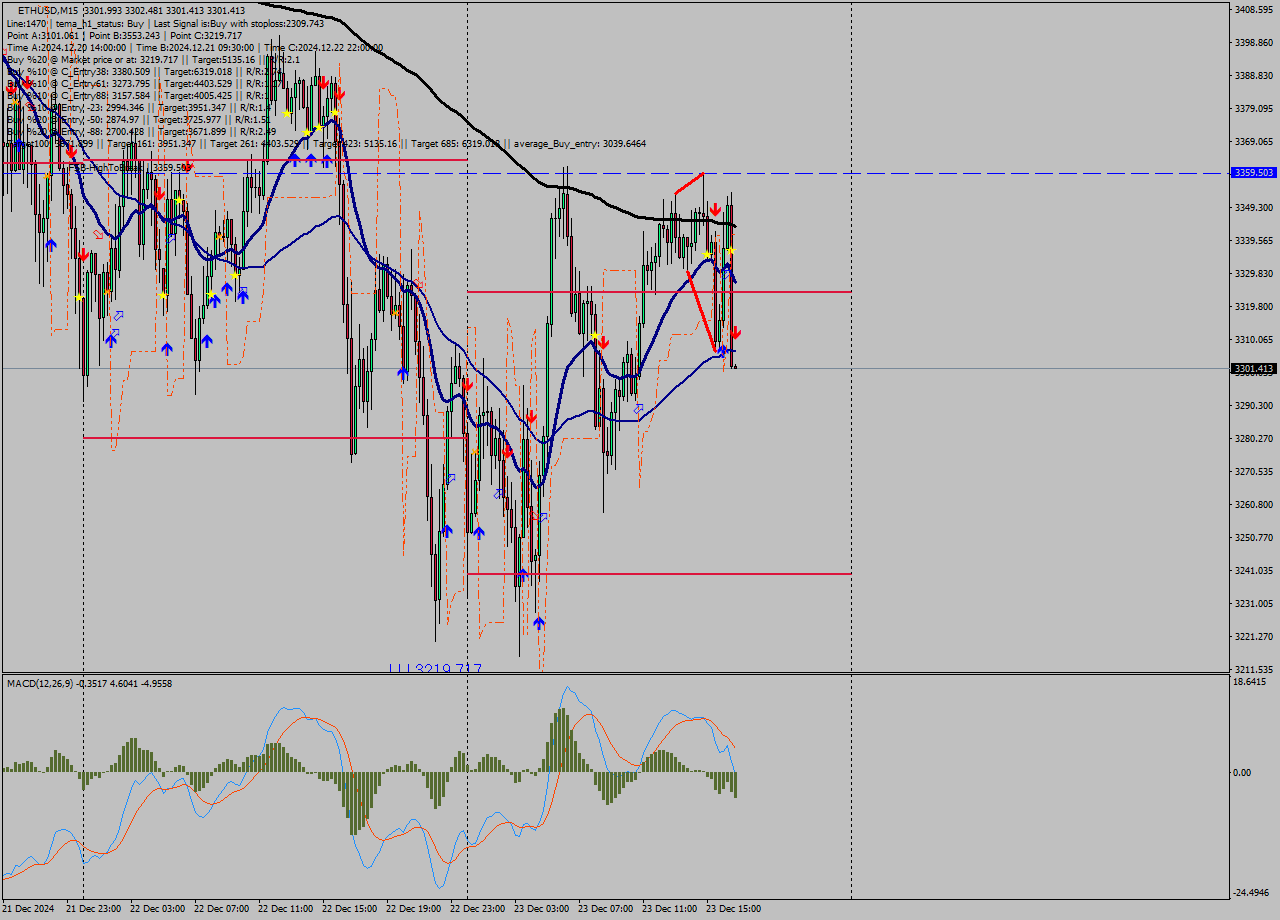Screen dimensions: 1280x920
Task: Click the -24.4946 MACD scale value
Action: [1253, 893]
